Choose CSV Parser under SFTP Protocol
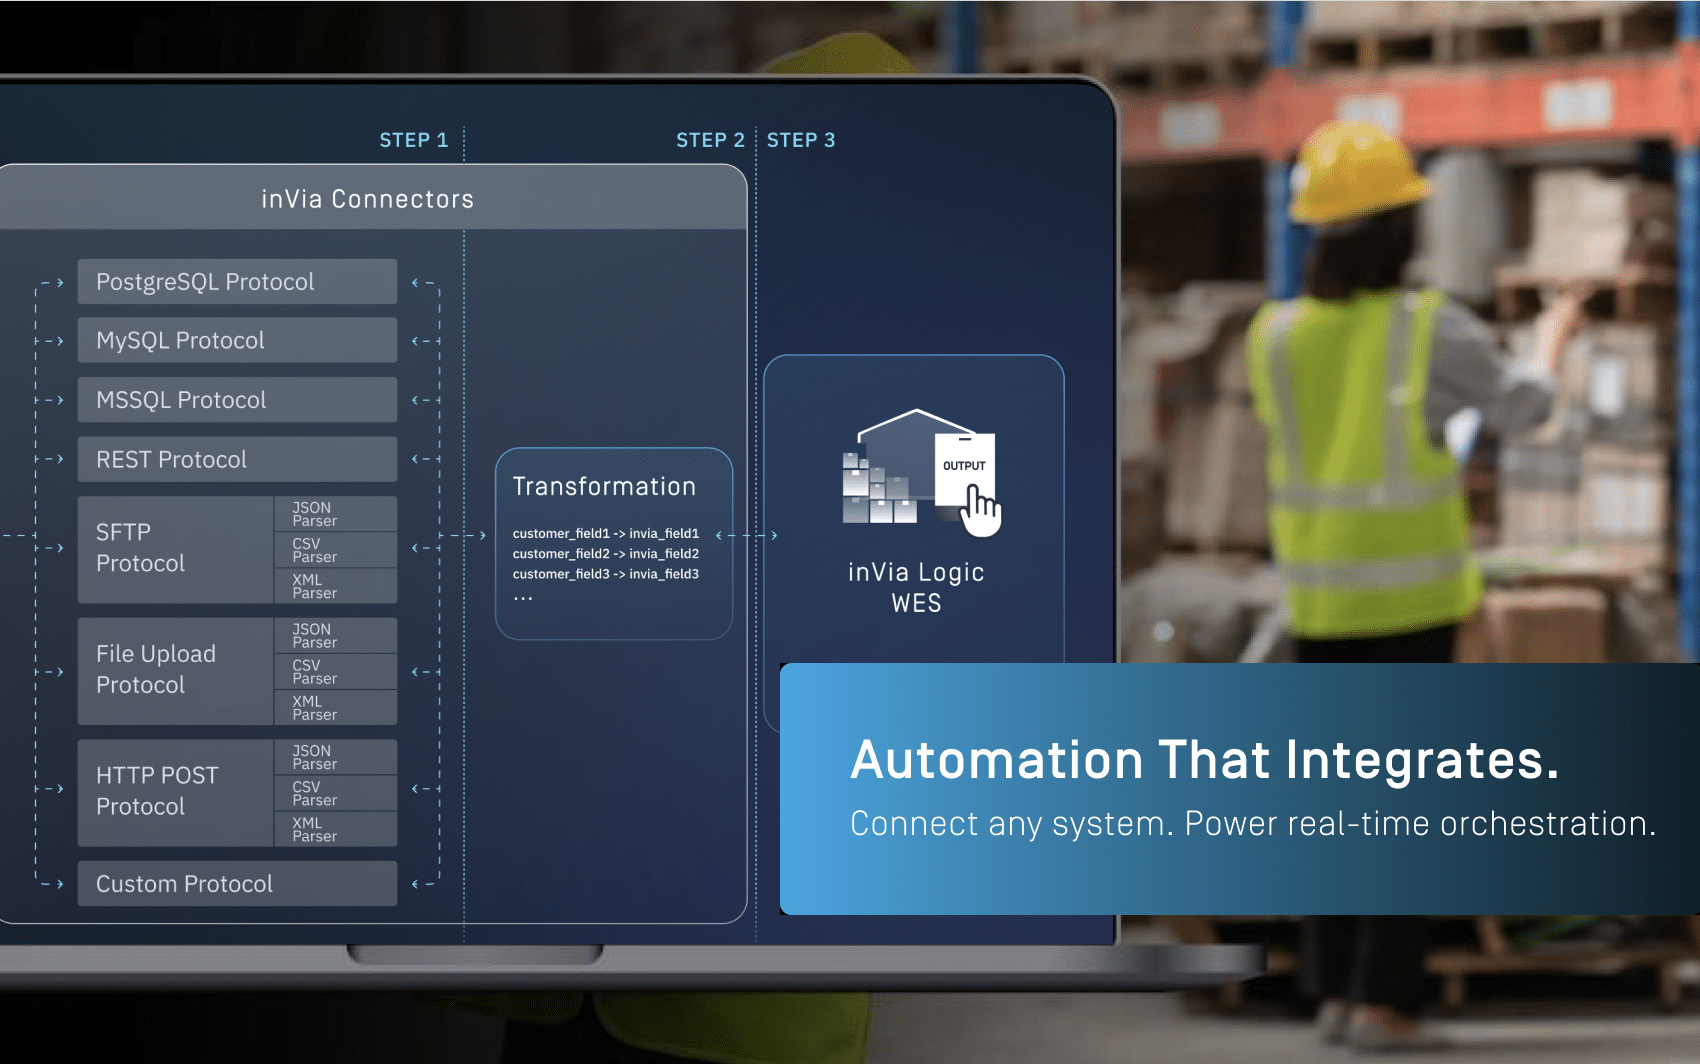The image size is (1700, 1064). point(336,550)
